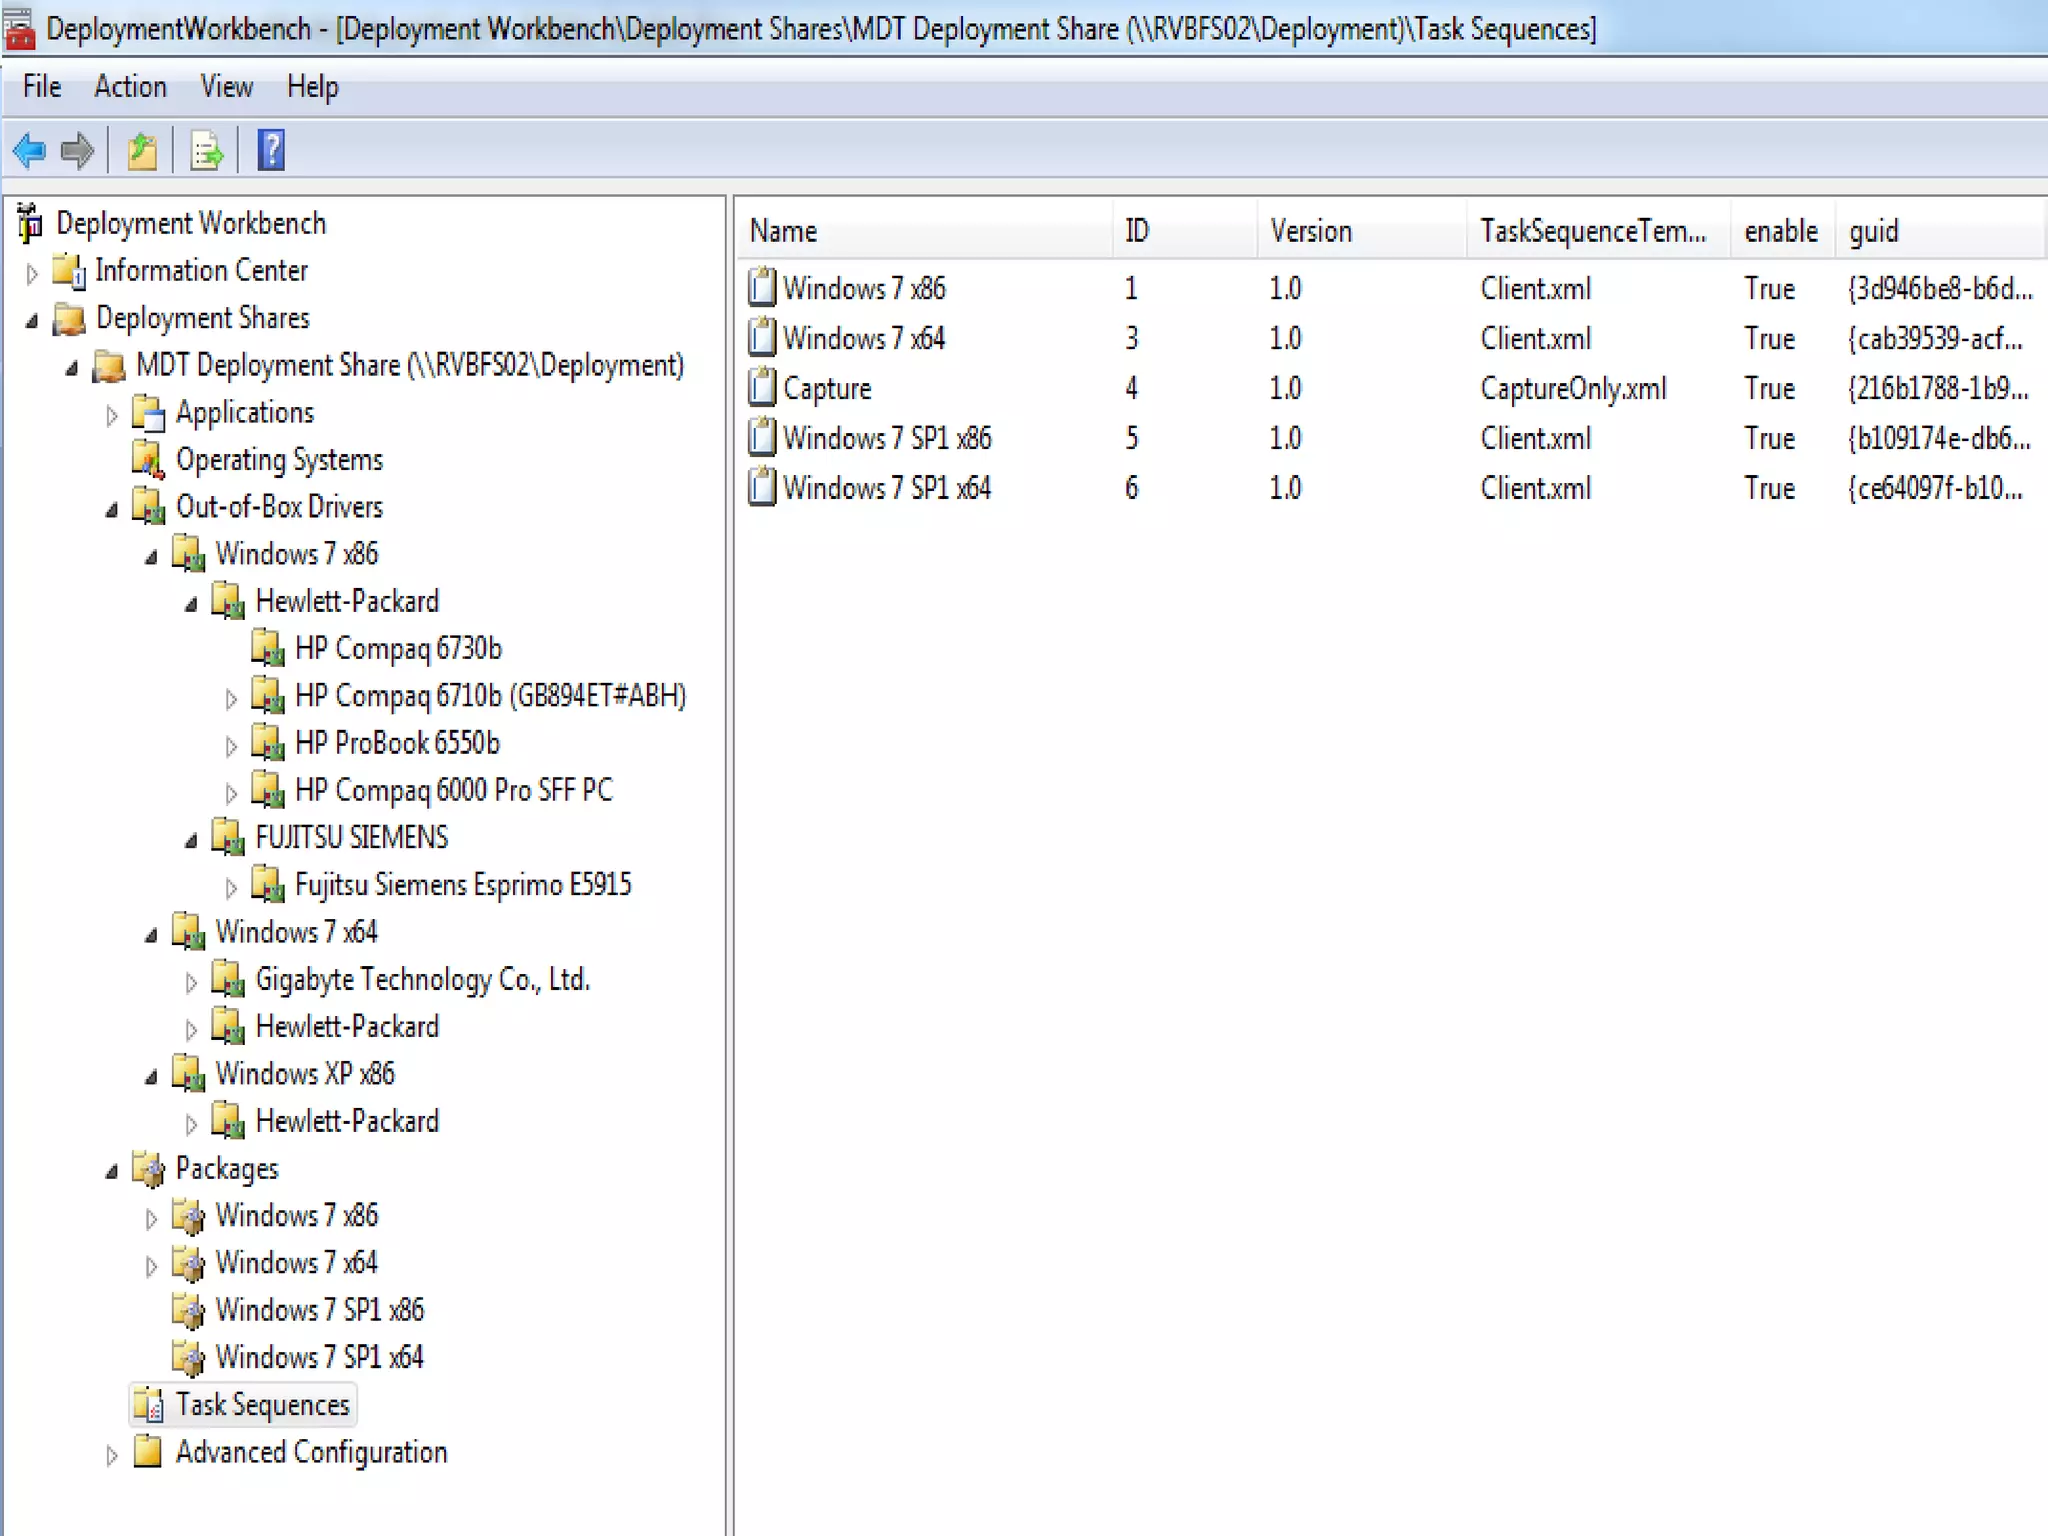The width and height of the screenshot is (2048, 1536).
Task: Click the Help question mark toolbar icon
Action: (271, 151)
